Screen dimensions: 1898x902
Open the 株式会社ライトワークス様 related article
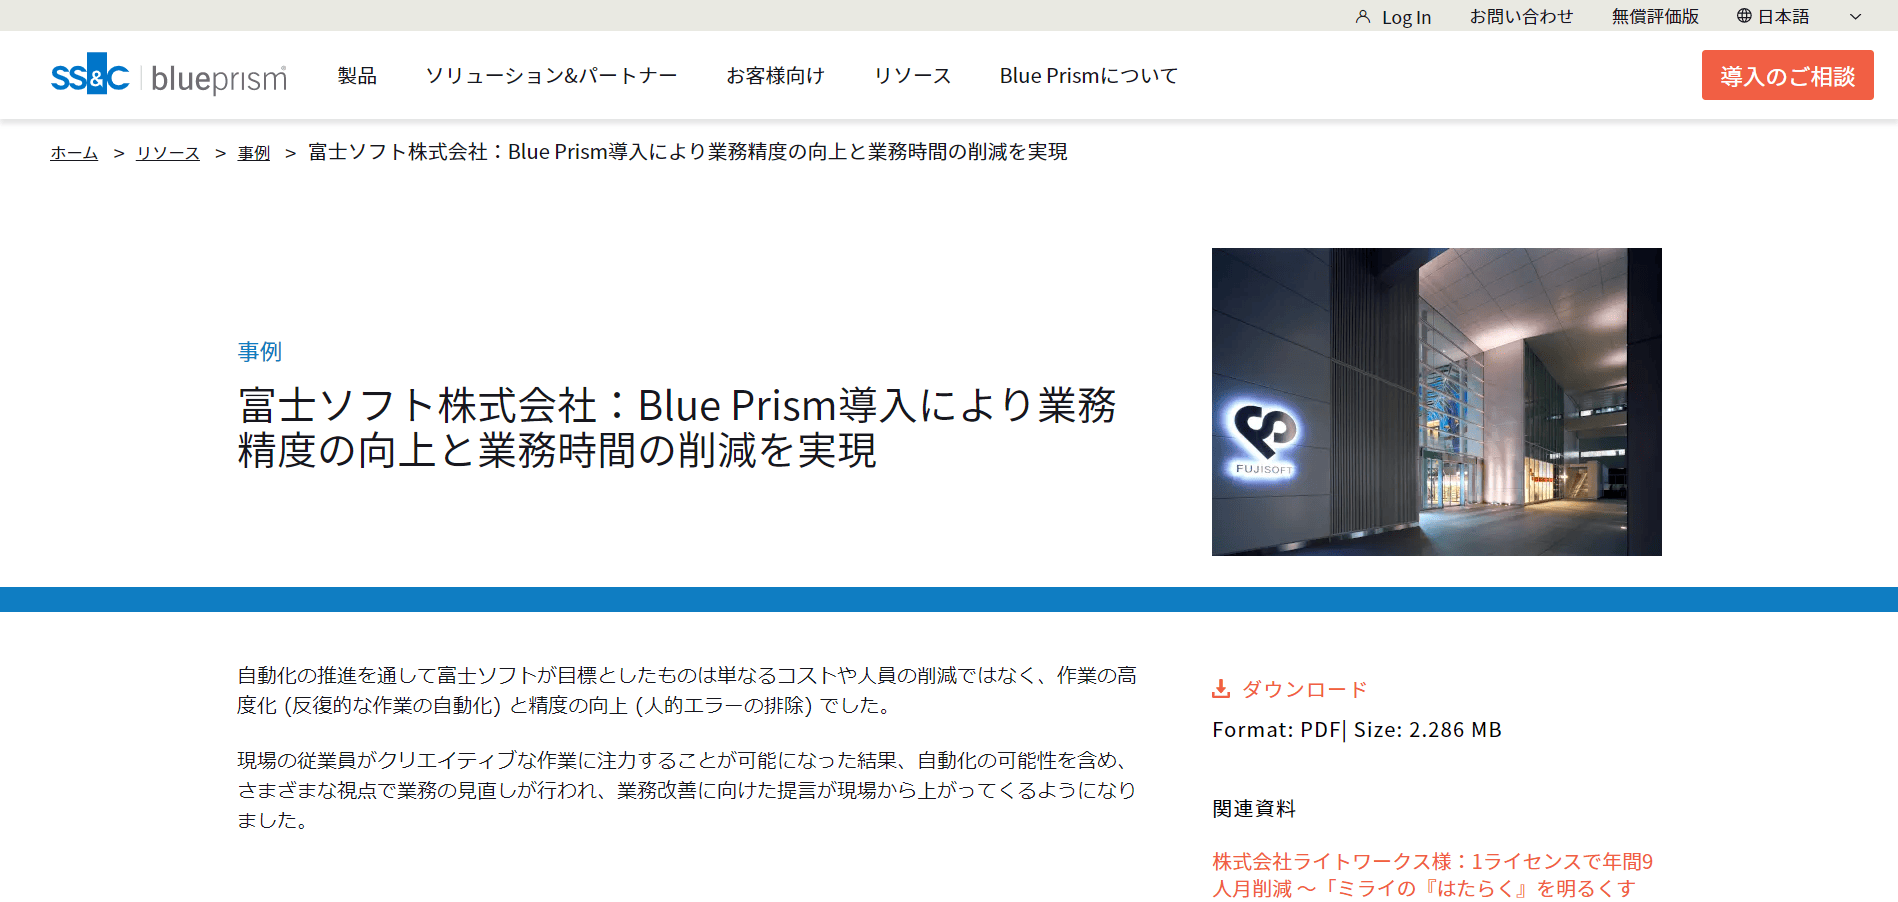(1432, 875)
